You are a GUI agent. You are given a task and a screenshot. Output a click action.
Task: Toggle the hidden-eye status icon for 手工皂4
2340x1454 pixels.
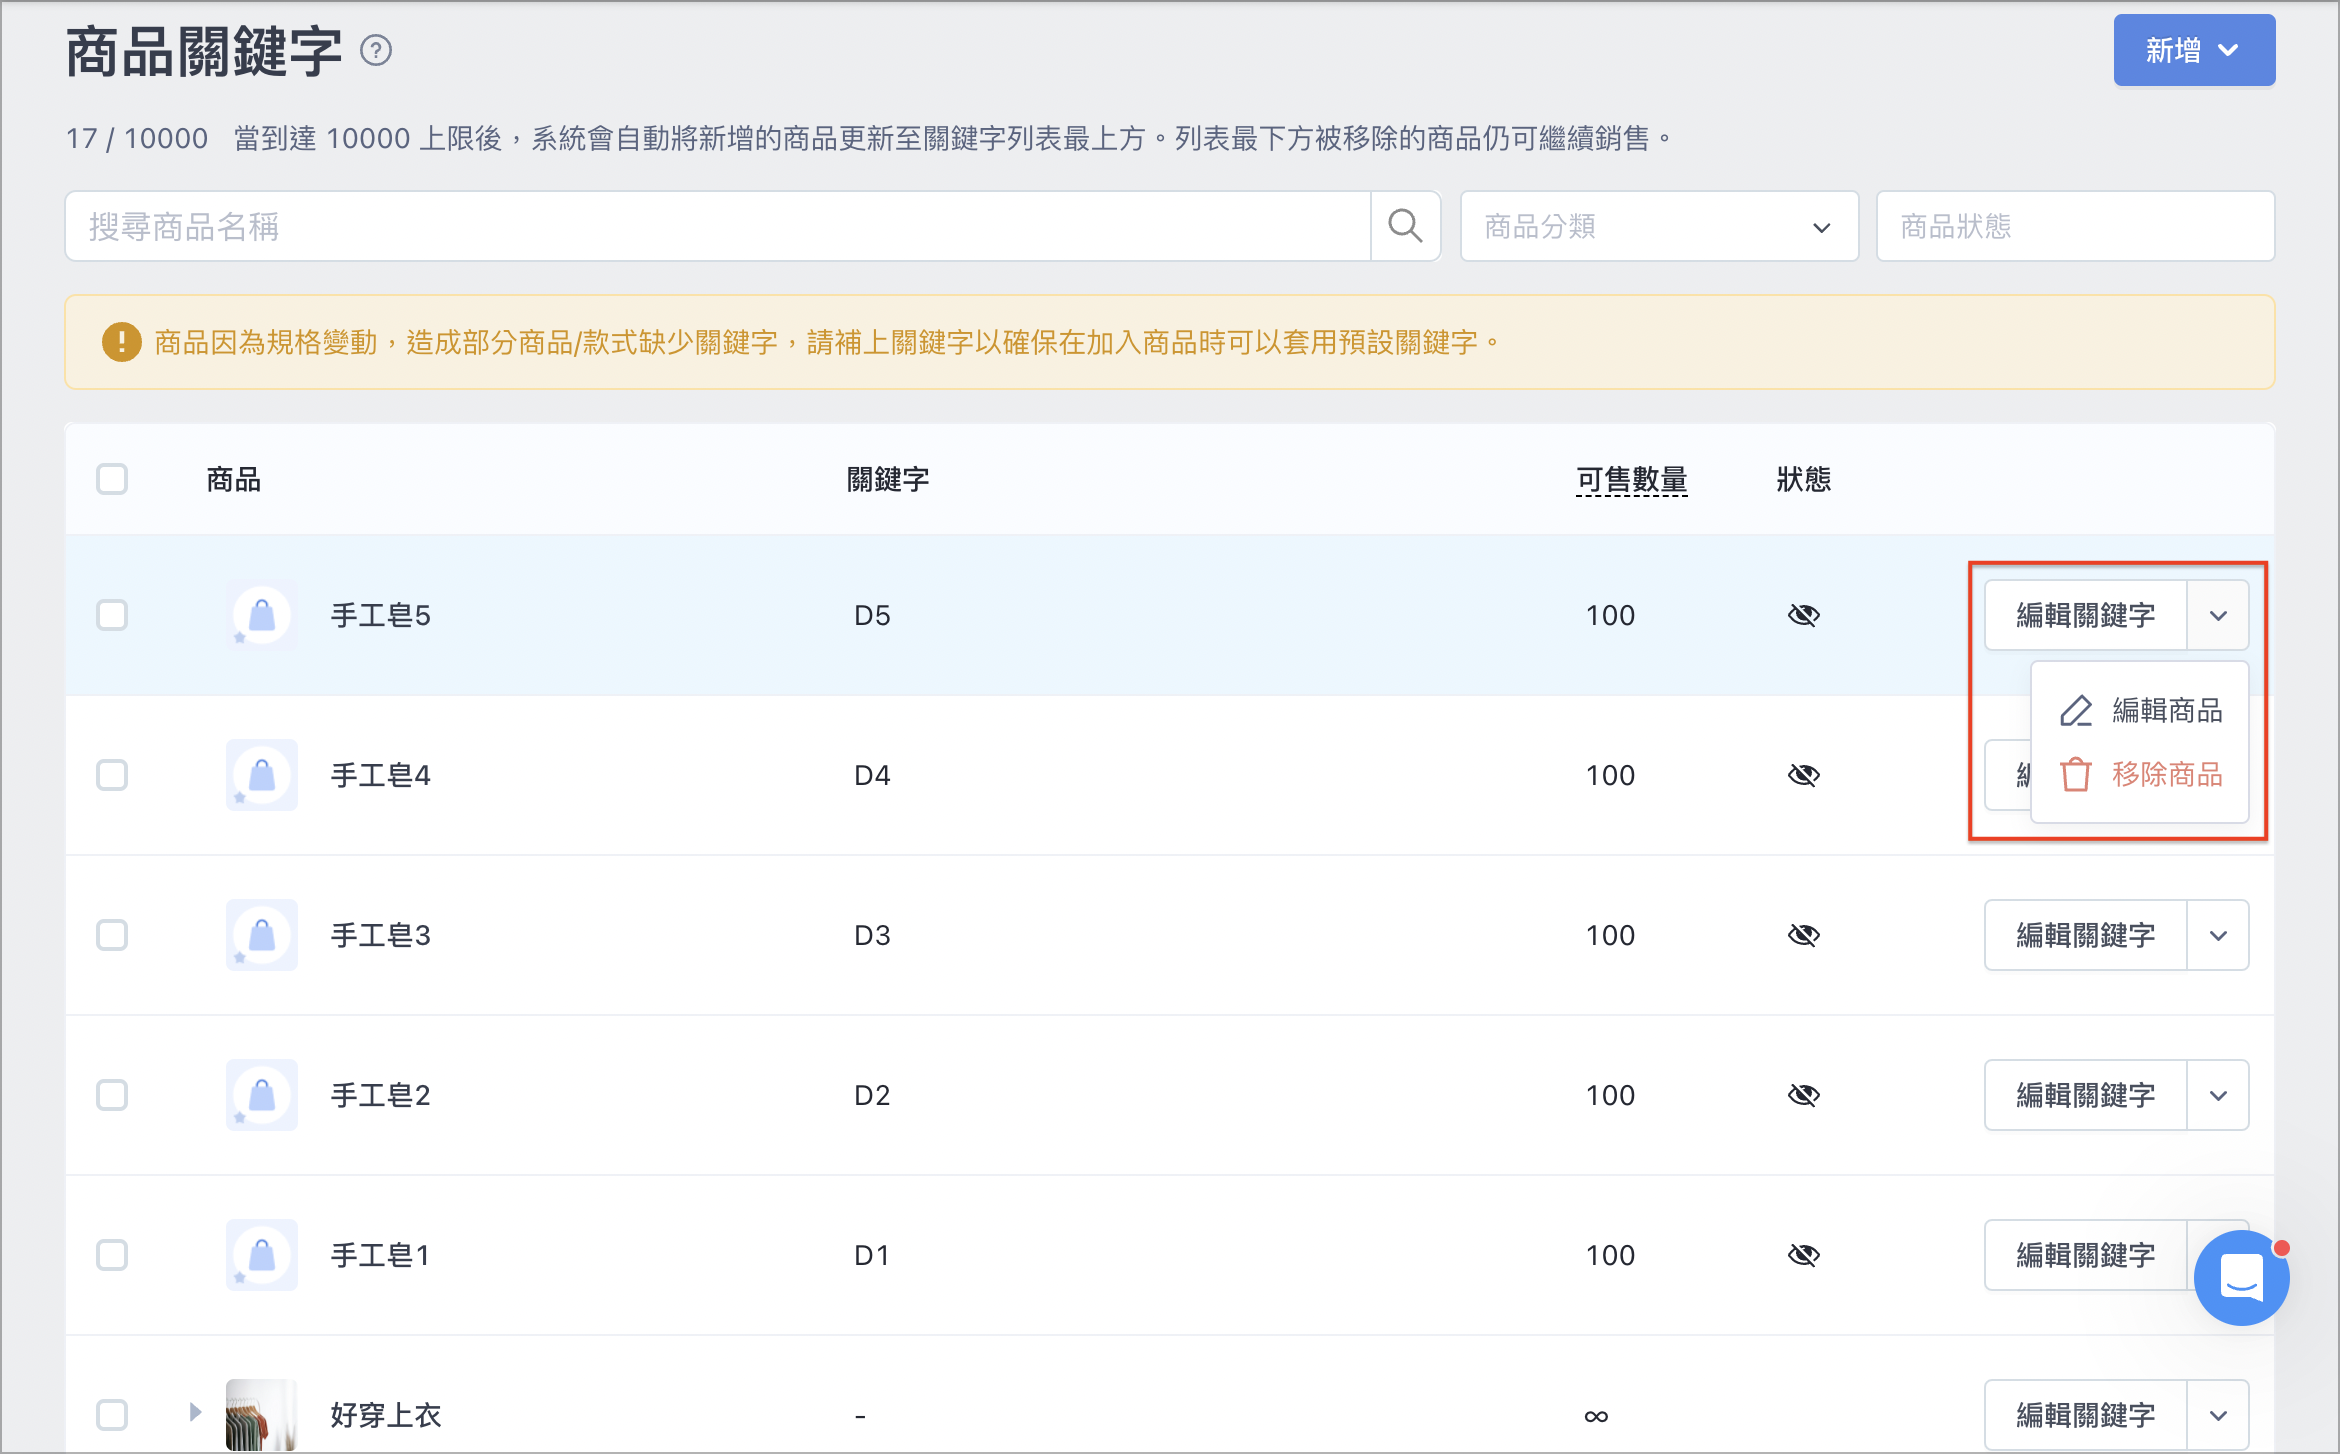pos(1804,775)
